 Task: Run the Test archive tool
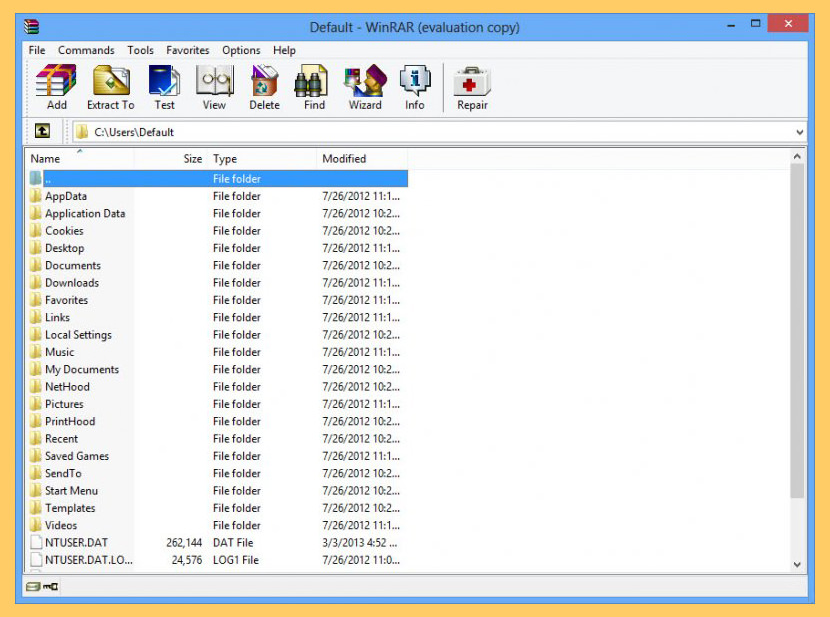tap(164, 80)
